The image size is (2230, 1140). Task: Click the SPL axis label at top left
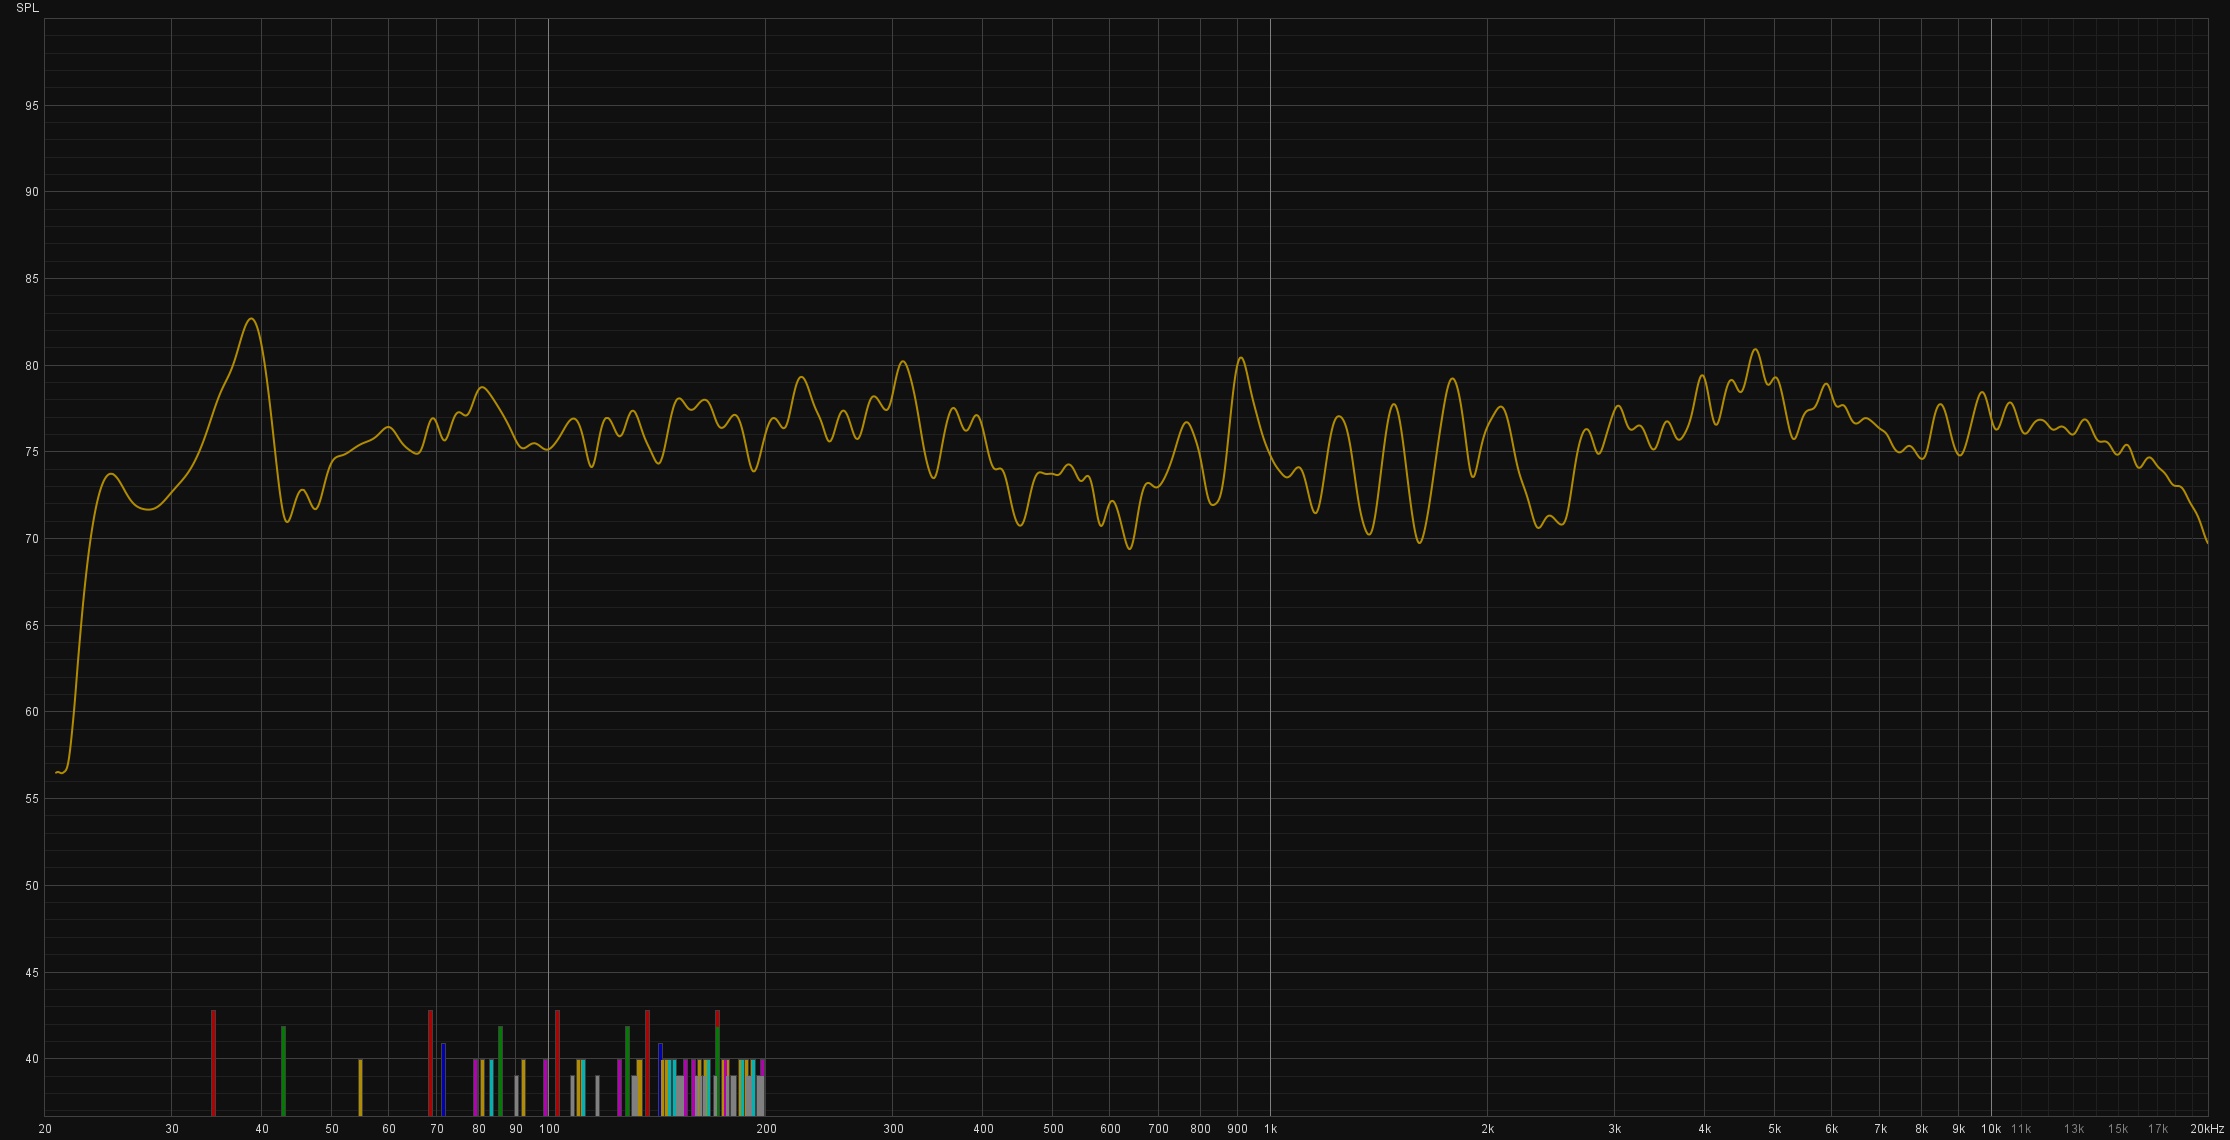27,8
